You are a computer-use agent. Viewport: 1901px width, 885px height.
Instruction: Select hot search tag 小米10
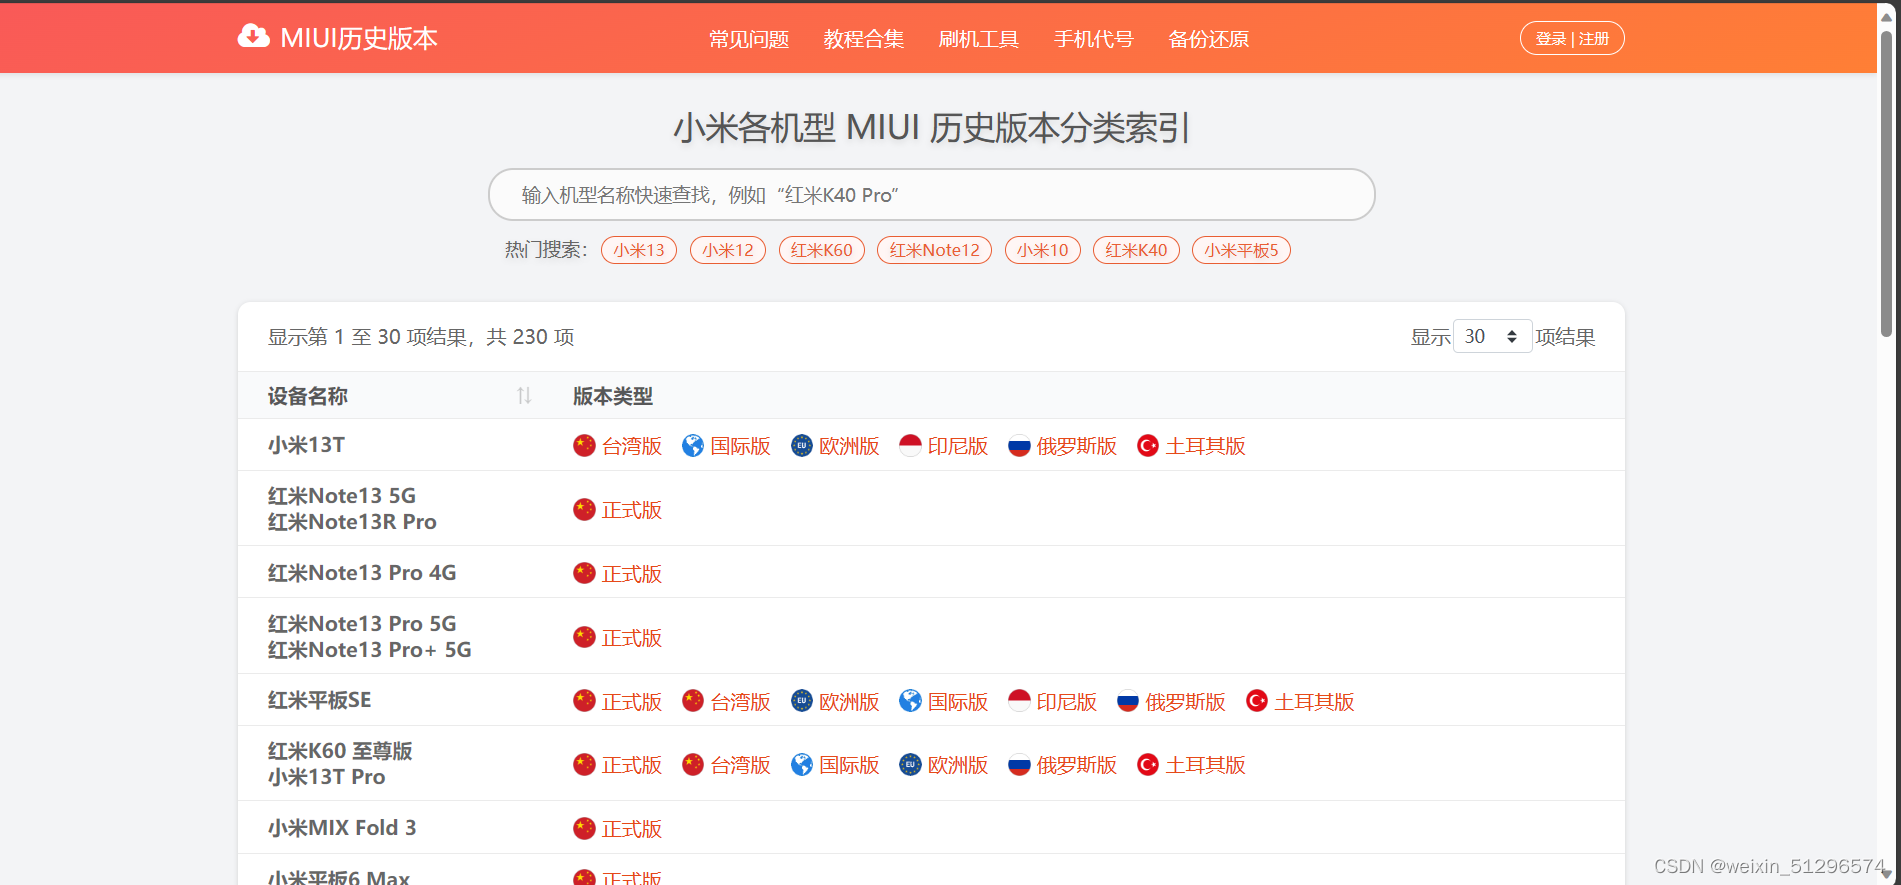click(x=1043, y=250)
